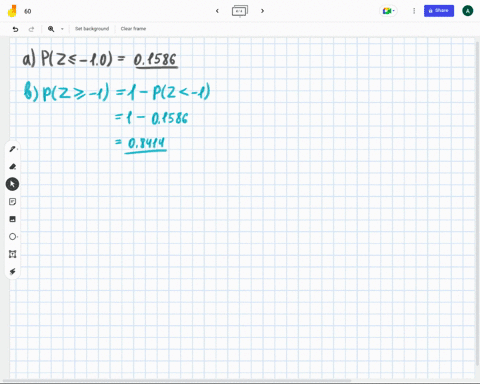
Task: Expand the zoom dropdown arrow
Action: point(62,29)
